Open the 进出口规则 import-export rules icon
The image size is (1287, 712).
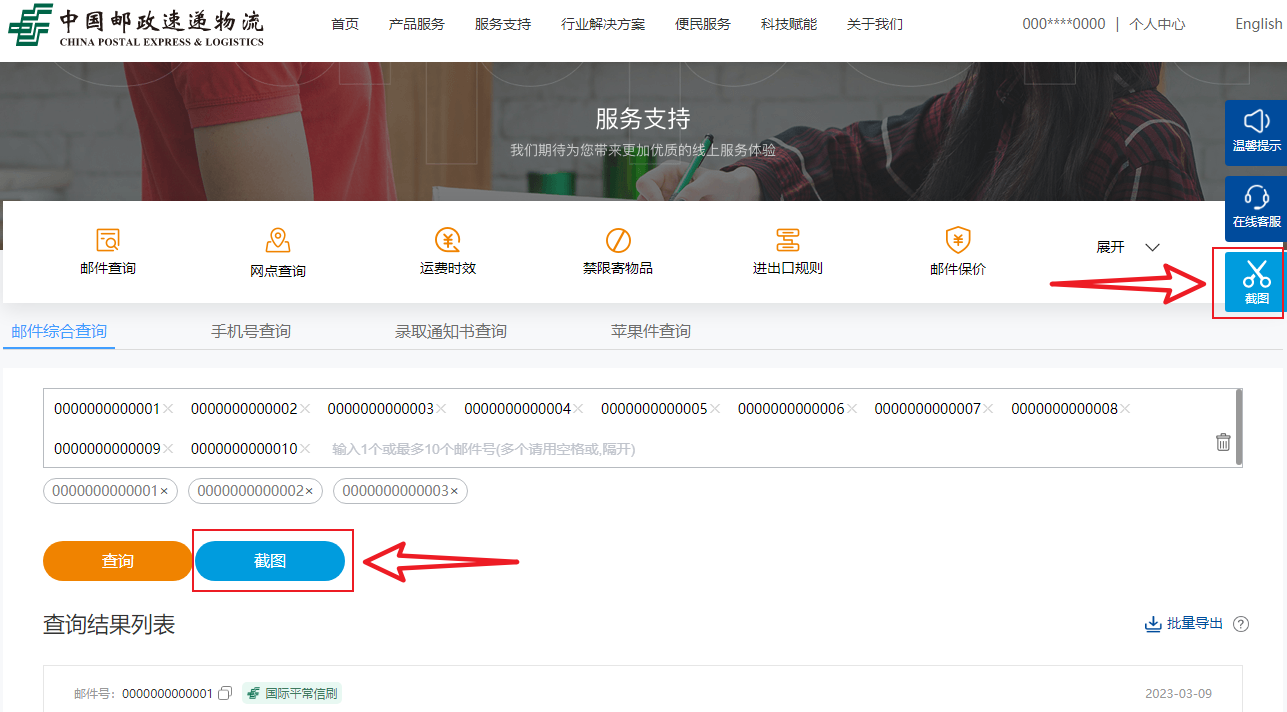788,240
